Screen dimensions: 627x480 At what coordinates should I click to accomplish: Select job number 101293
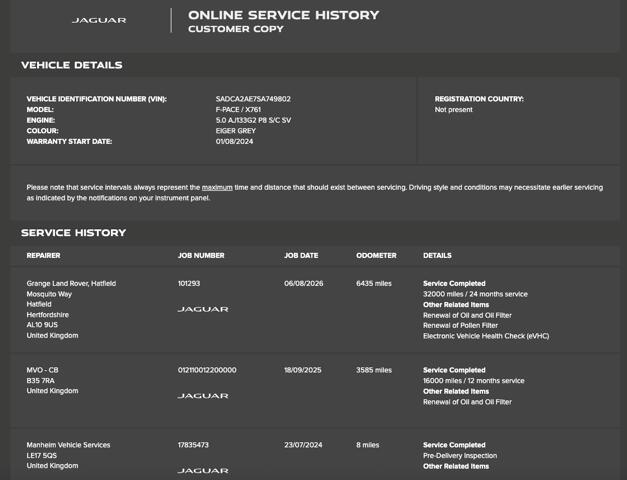point(189,283)
